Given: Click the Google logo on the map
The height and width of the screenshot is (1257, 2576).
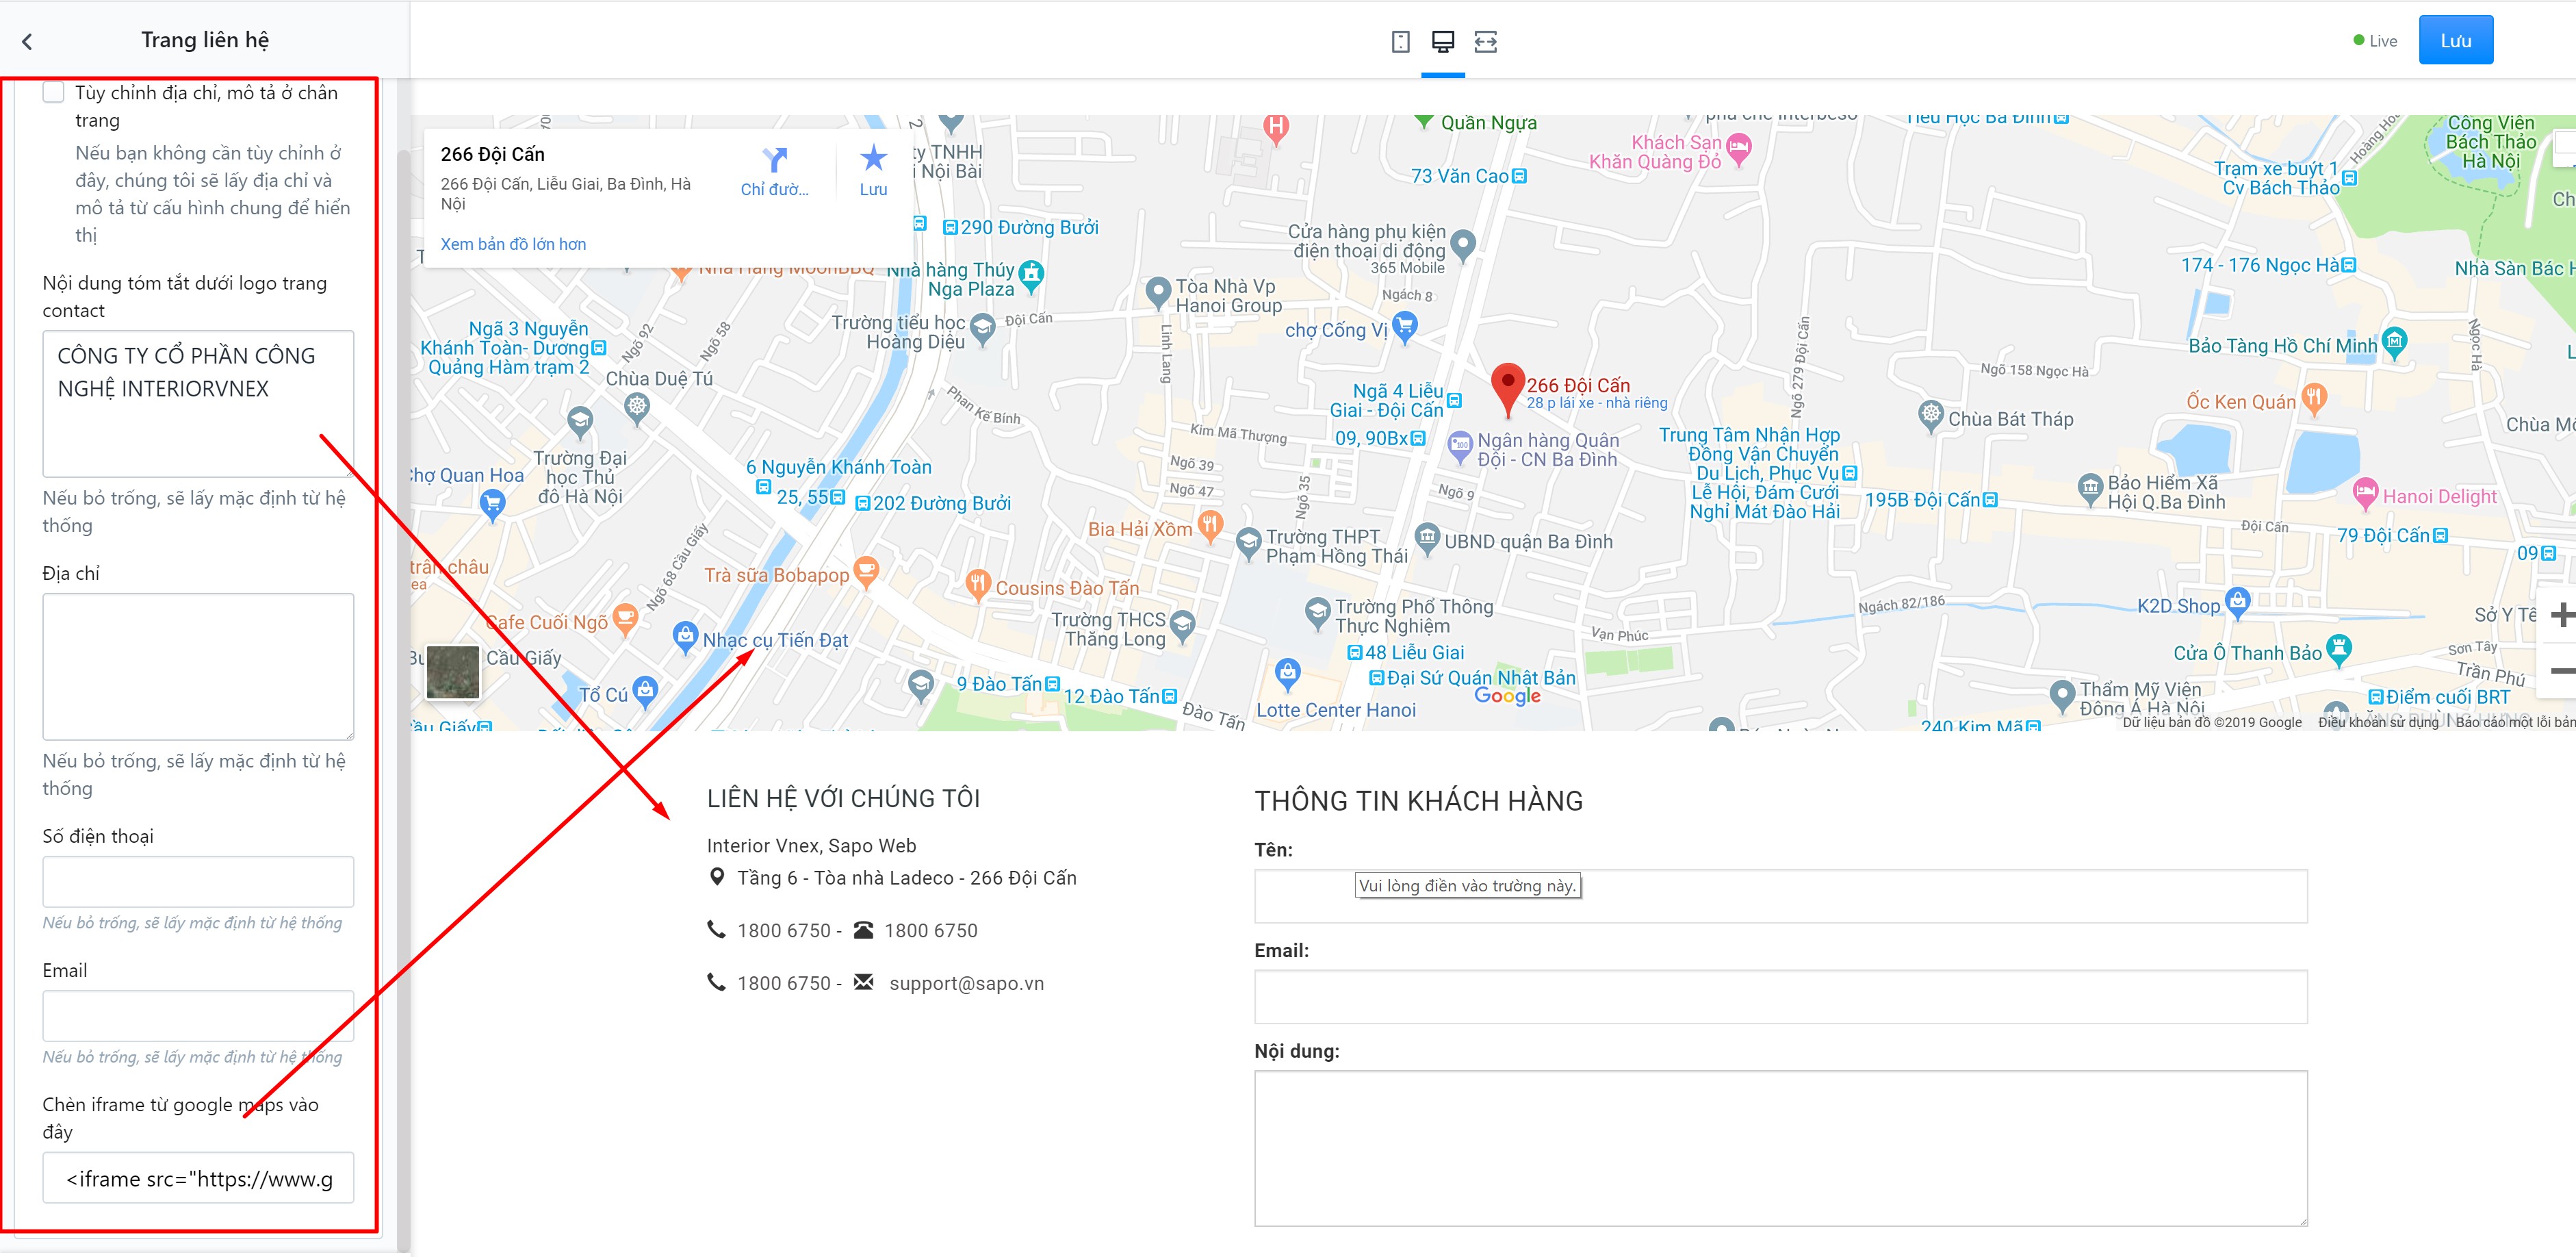Looking at the screenshot, I should click(1507, 696).
